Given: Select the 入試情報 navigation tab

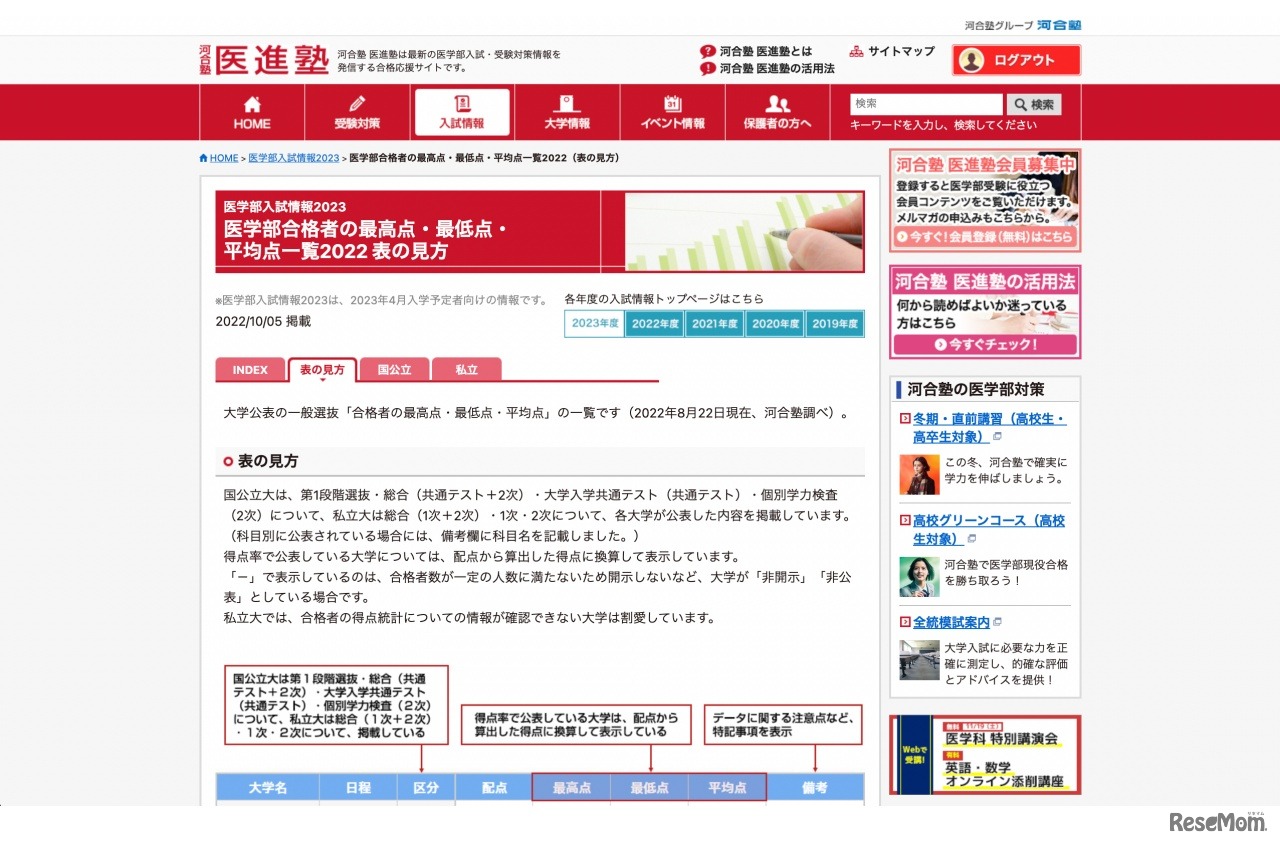Looking at the screenshot, I should [462, 112].
